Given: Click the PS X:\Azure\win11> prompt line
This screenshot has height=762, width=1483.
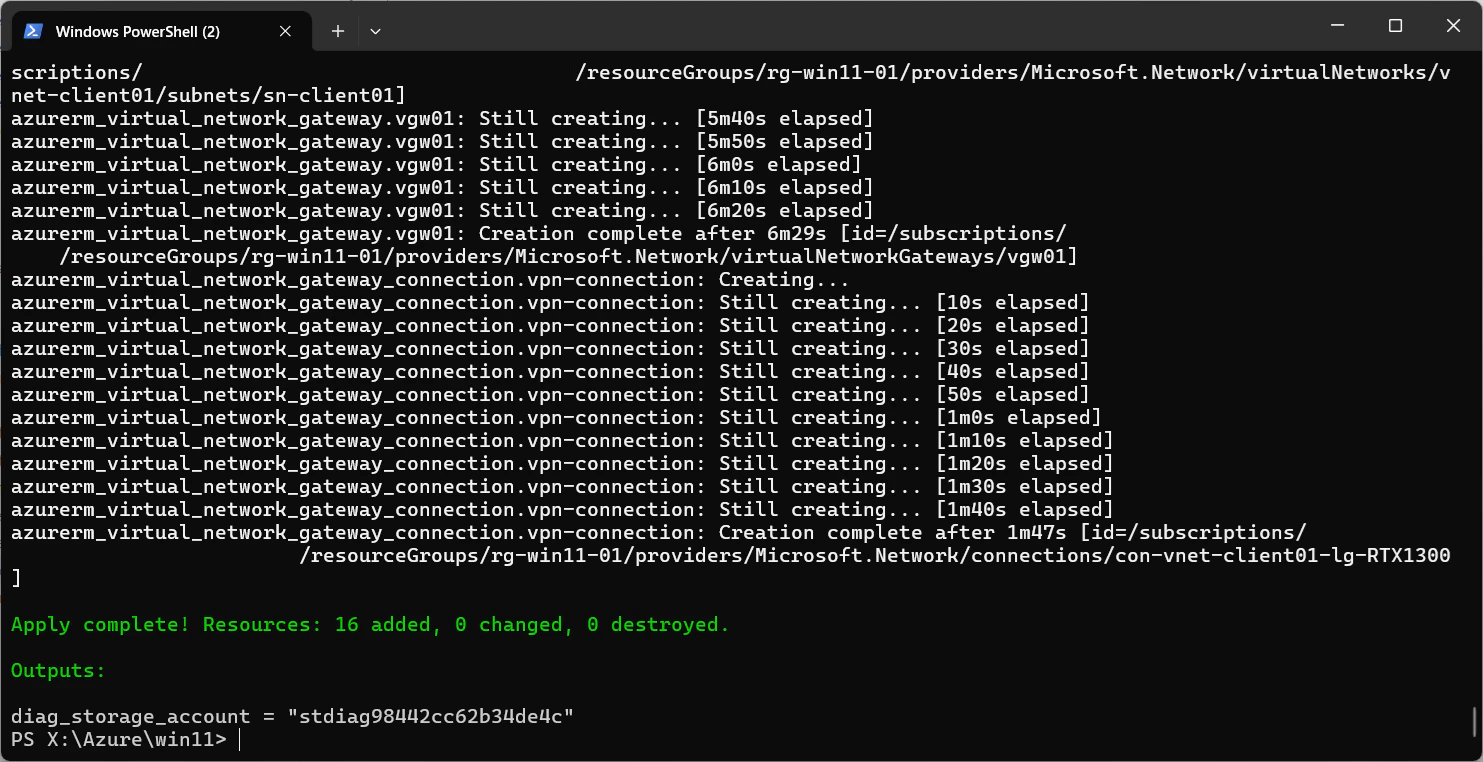Looking at the screenshot, I should [119, 740].
